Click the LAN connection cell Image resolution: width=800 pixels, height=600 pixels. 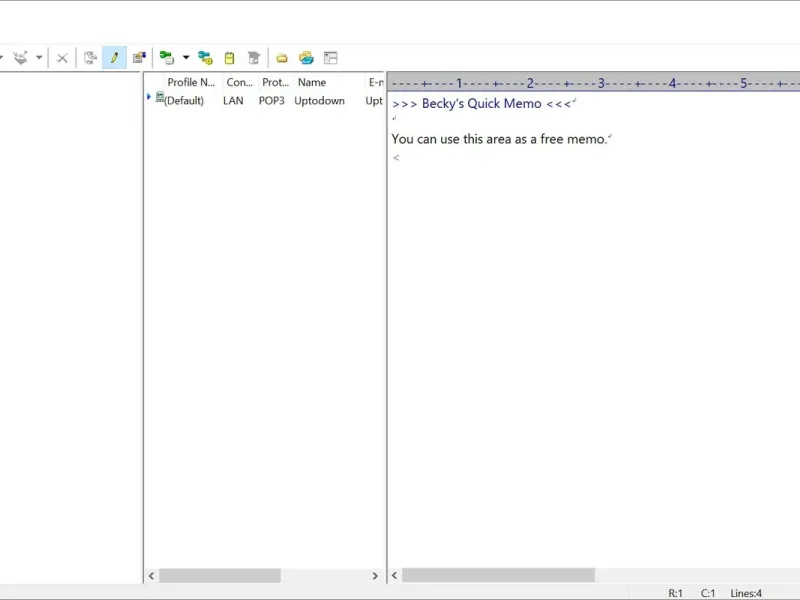(x=233, y=101)
